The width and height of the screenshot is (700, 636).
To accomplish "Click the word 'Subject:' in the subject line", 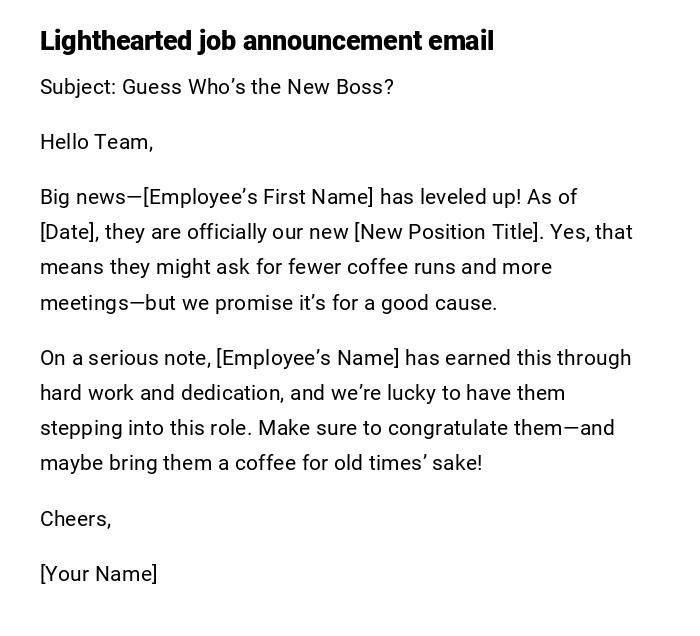I will click(78, 87).
